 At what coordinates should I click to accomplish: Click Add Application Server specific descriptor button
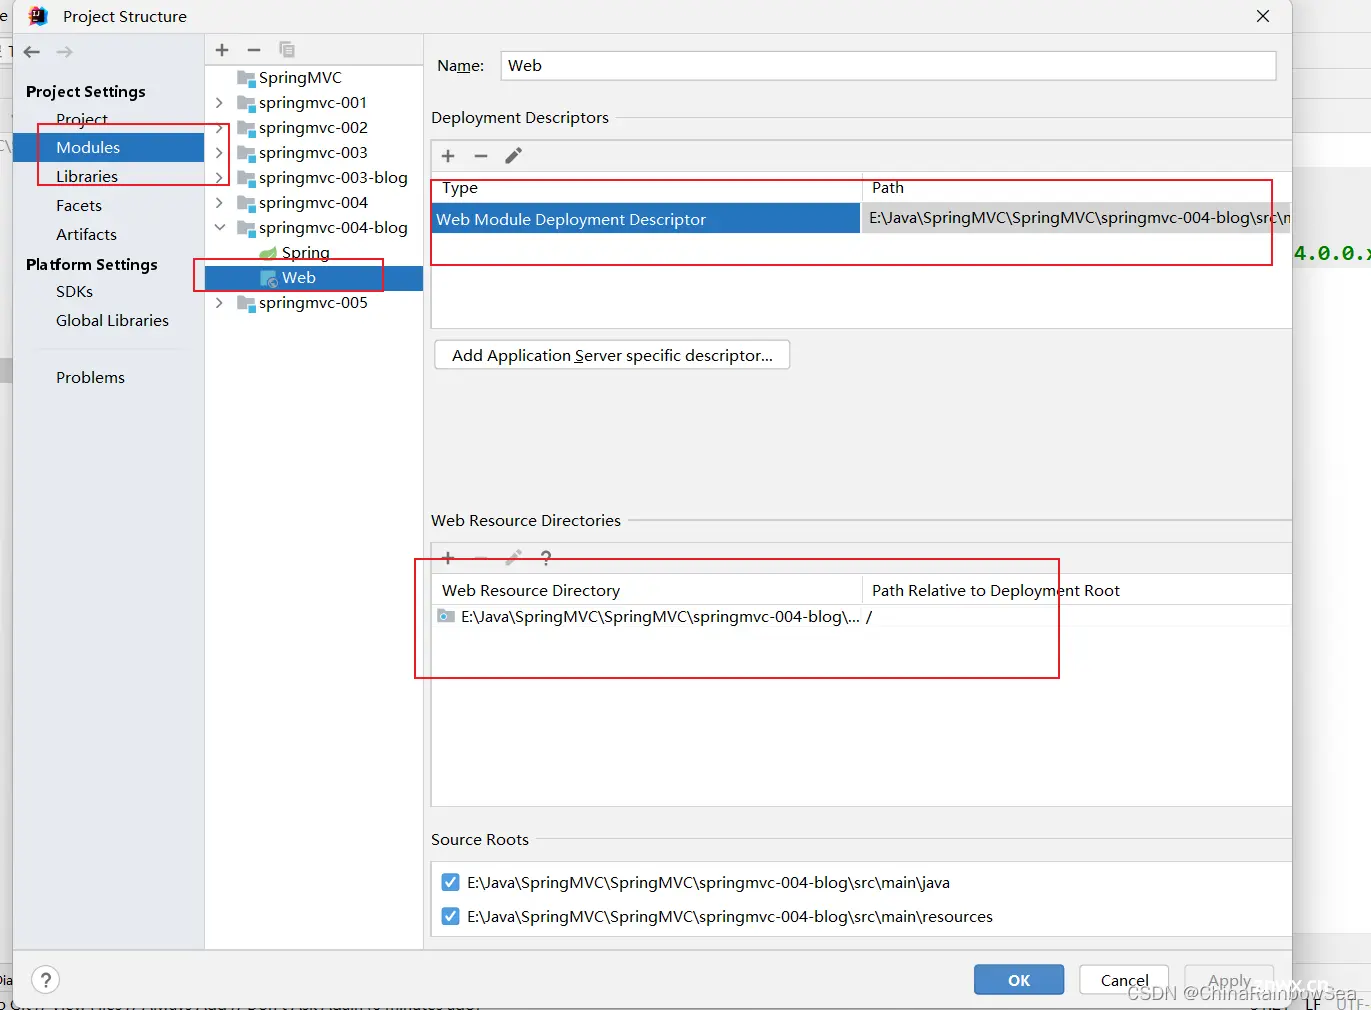point(612,355)
